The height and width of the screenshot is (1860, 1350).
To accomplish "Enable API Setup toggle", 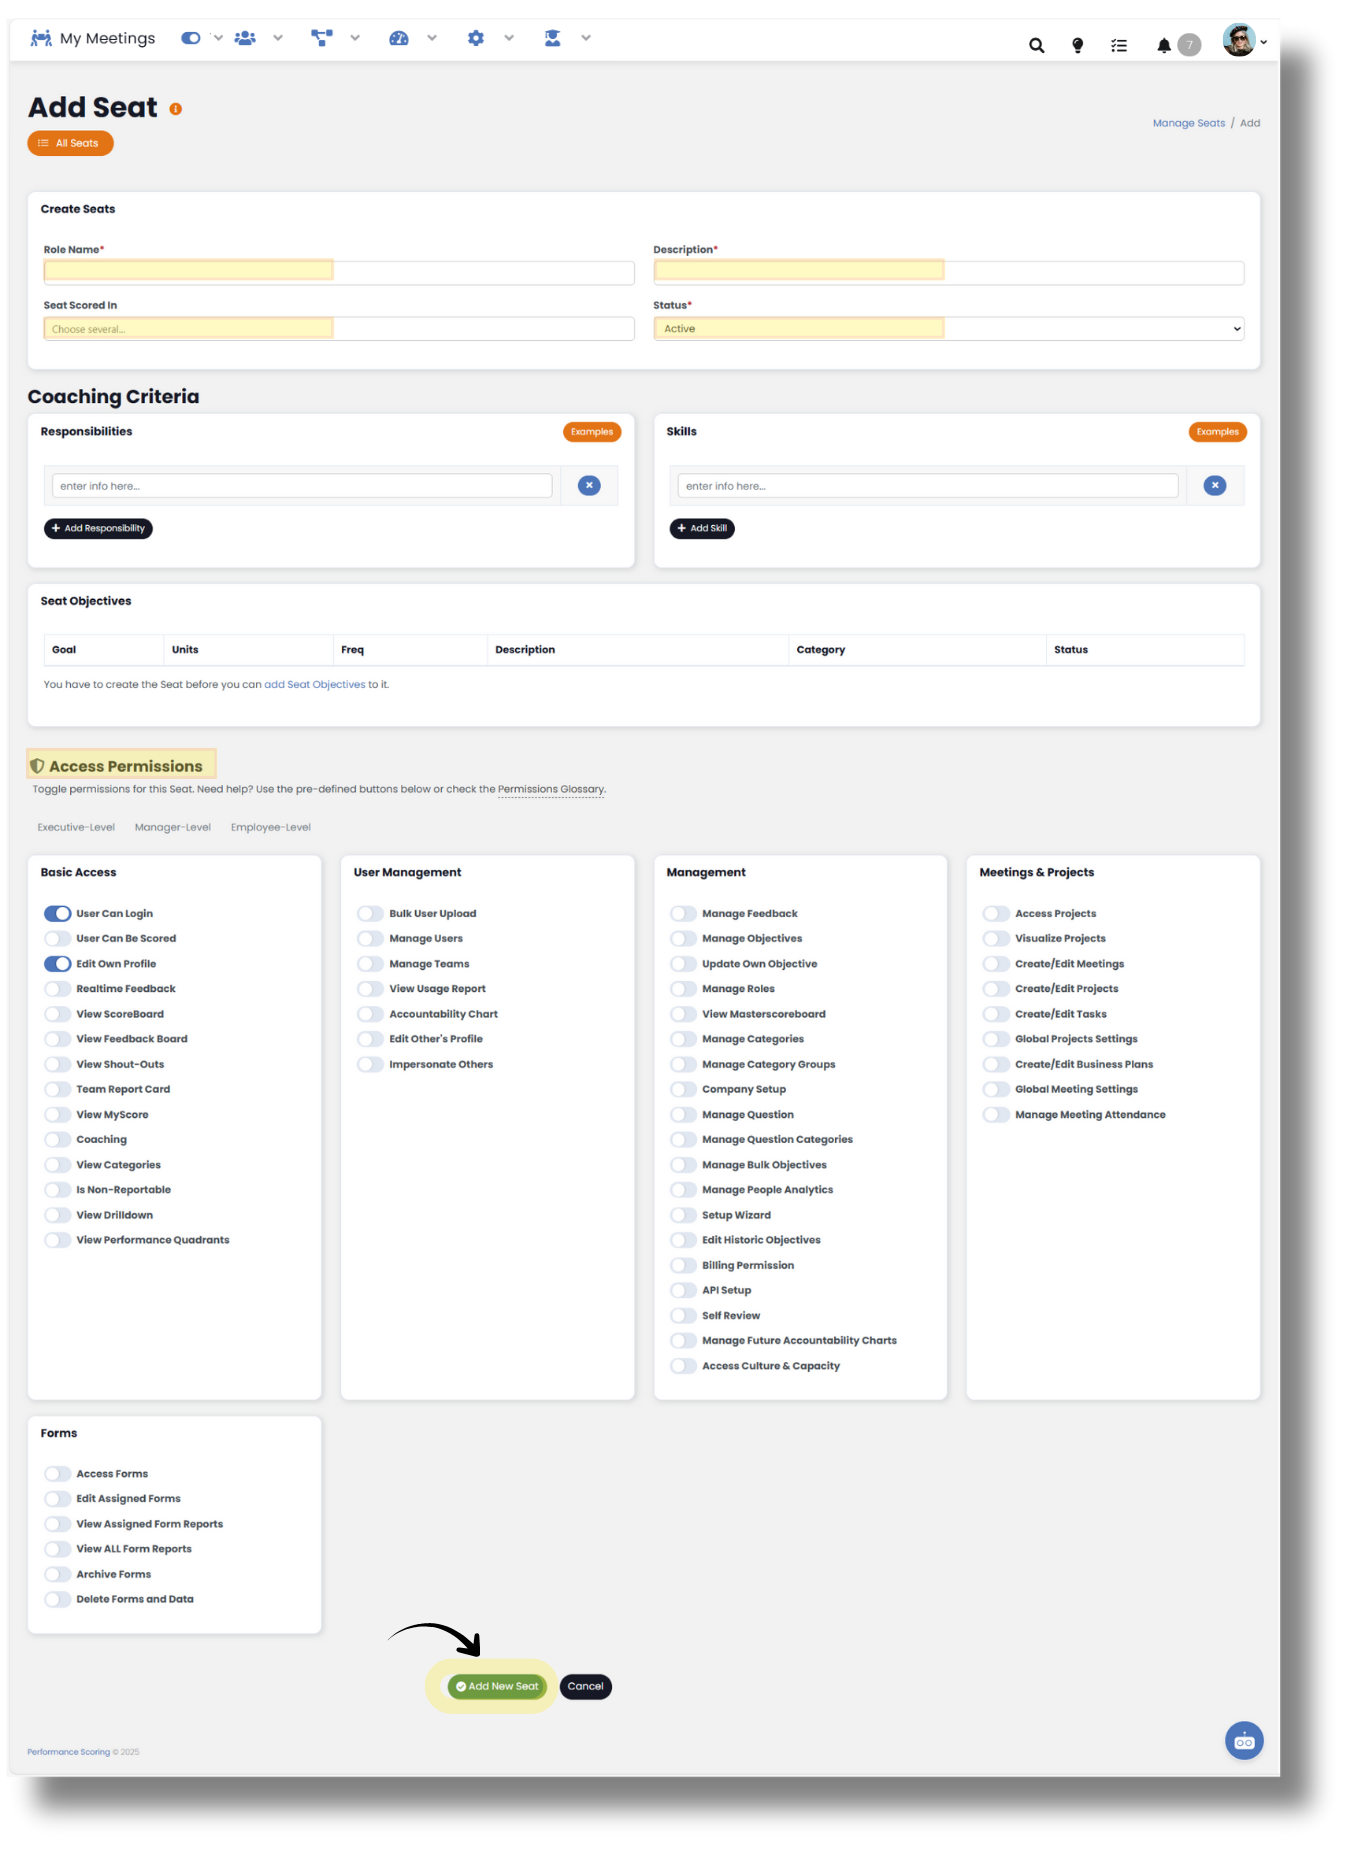I will coord(683,1291).
